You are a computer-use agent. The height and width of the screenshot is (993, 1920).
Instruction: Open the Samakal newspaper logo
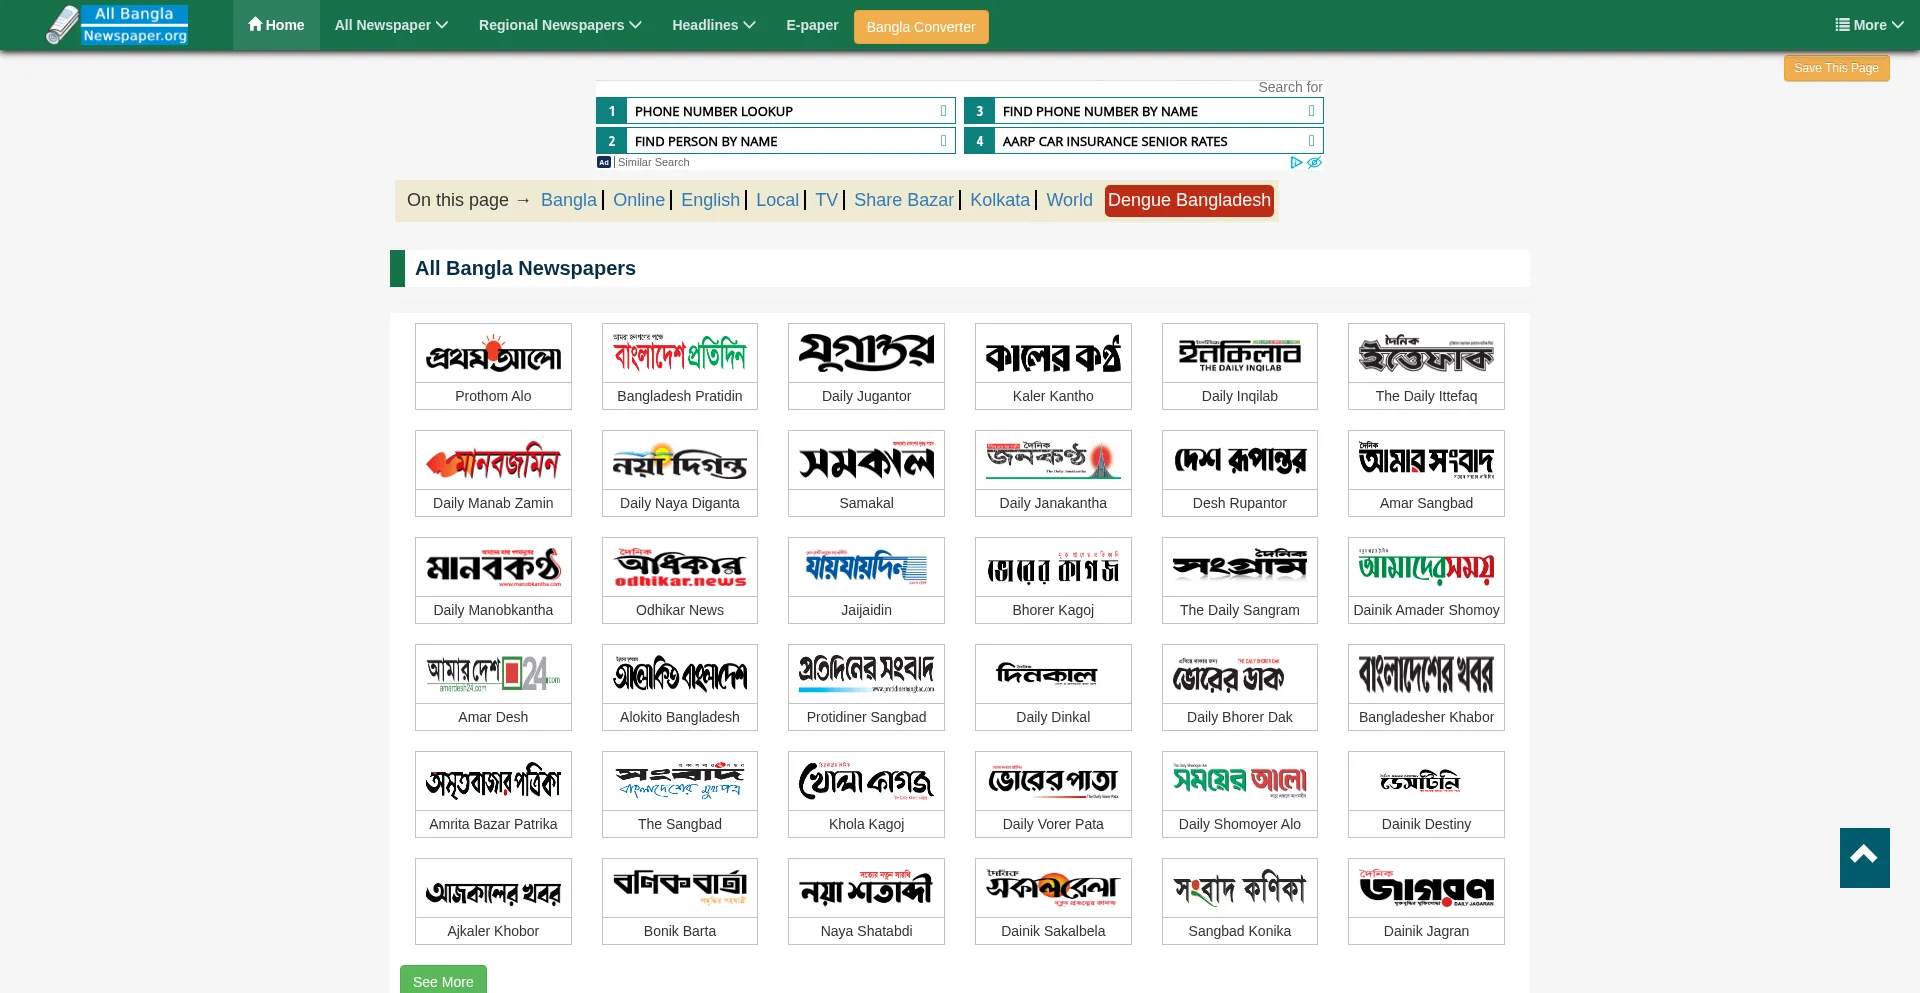click(x=866, y=460)
